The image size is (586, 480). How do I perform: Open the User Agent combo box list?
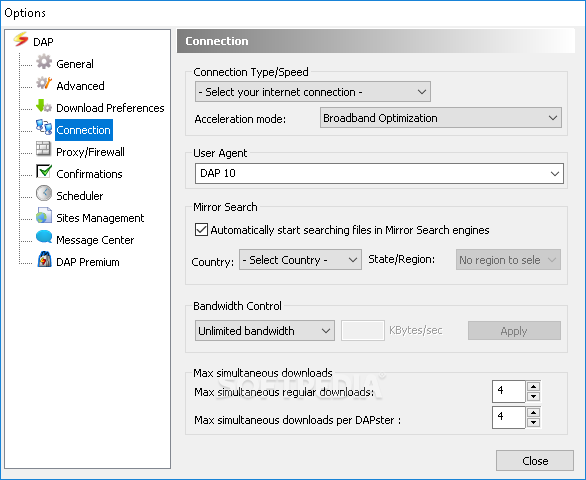click(x=555, y=173)
